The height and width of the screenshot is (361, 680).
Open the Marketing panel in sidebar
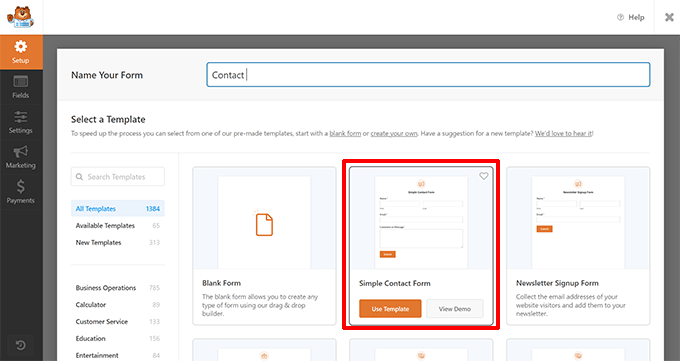(x=21, y=158)
